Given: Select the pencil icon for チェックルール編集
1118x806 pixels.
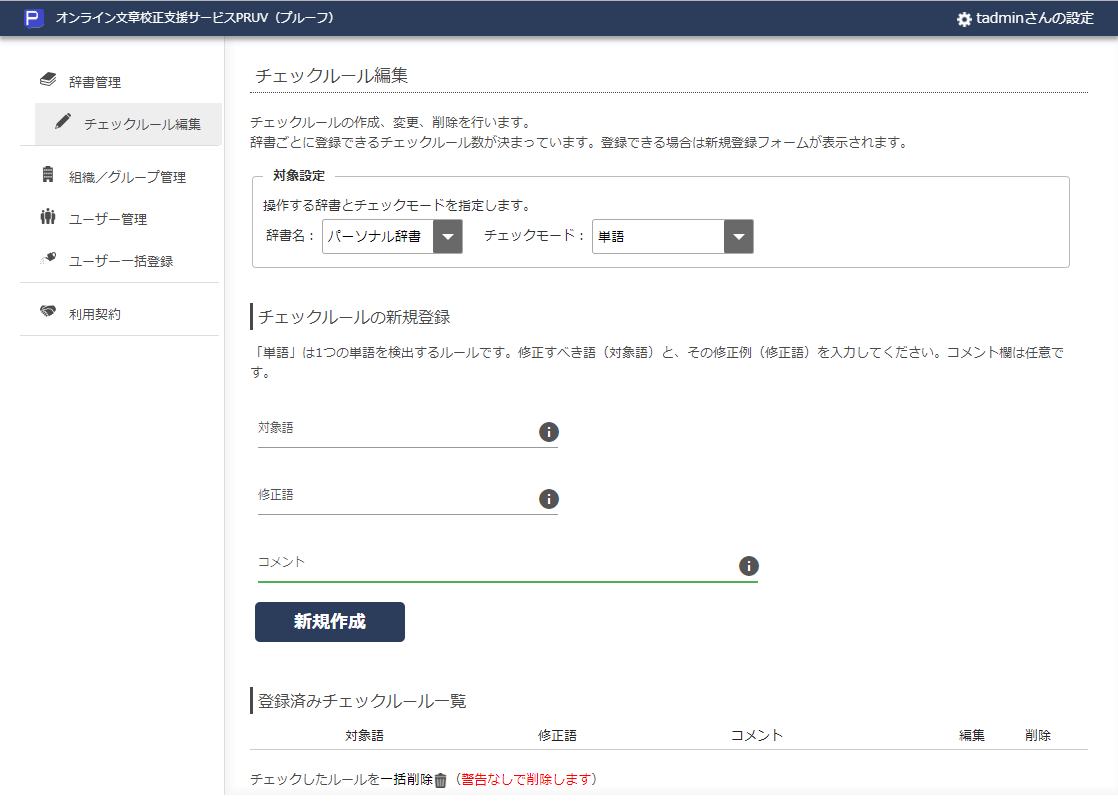Looking at the screenshot, I should click(x=63, y=122).
